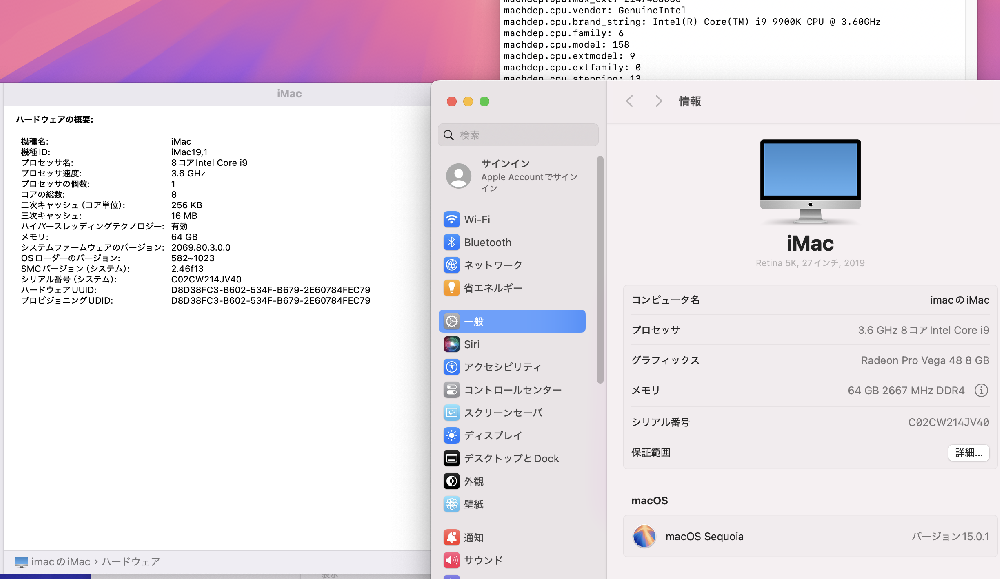This screenshot has width=1000, height=579.
Task: Click the computer icon in System Information path bar
Action: [x=21, y=562]
